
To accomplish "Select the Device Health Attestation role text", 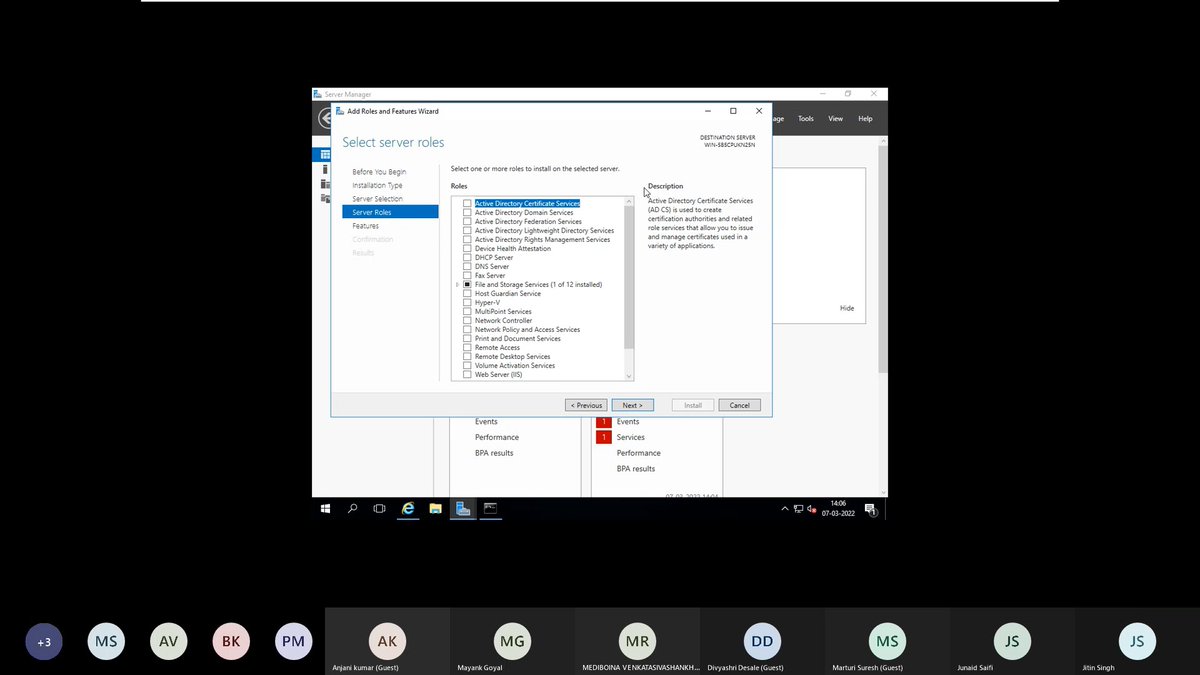I will coord(513,249).
